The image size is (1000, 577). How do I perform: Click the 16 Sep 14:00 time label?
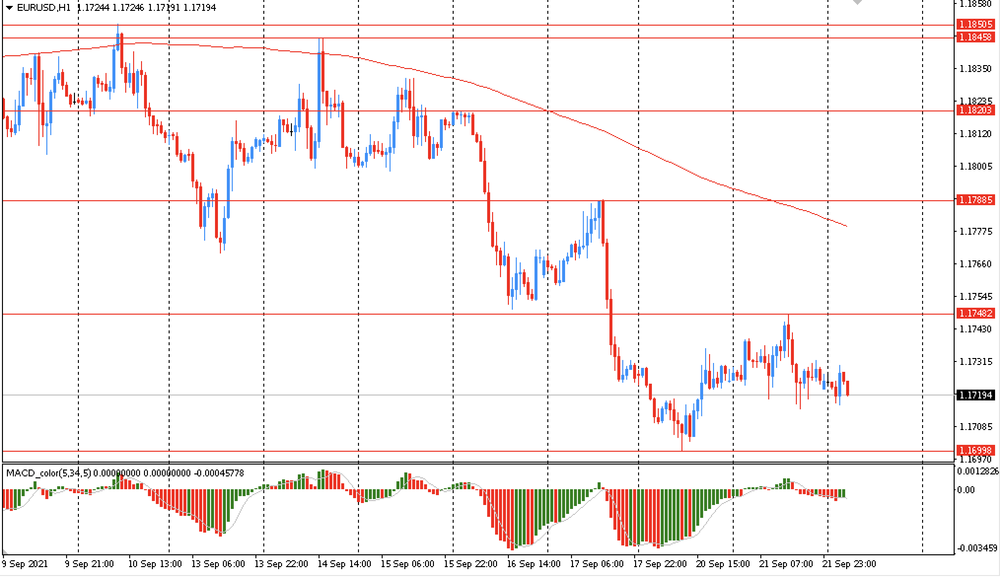coord(534,564)
